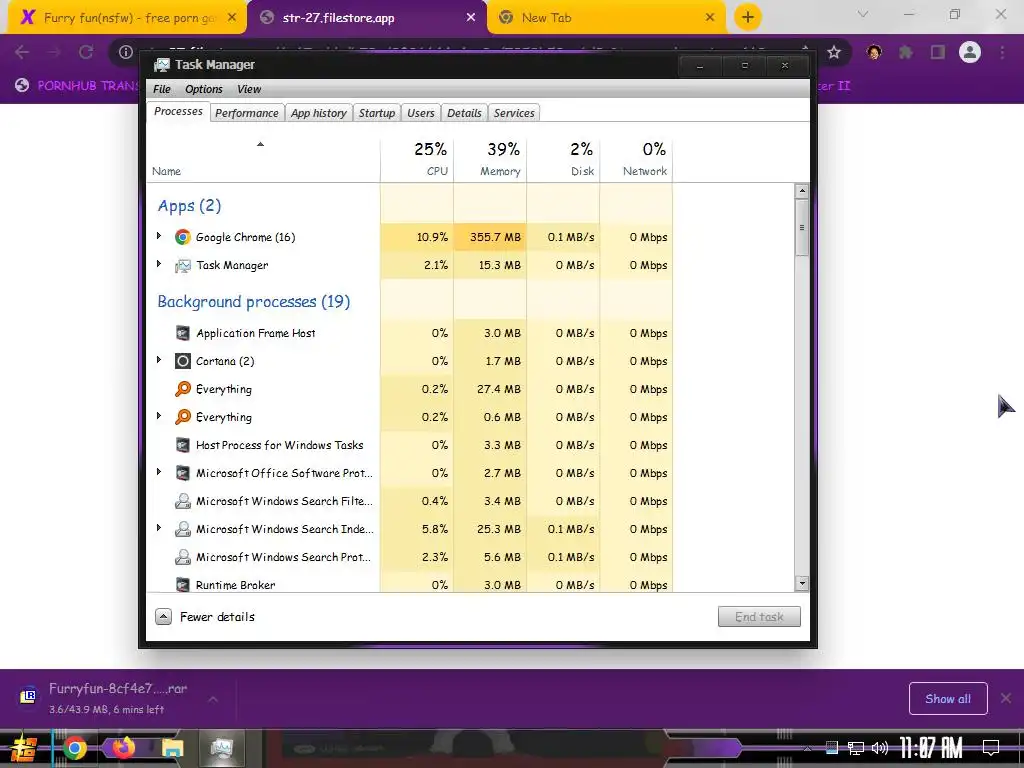
Task: Collapse view with Fewer details arrow
Action: point(163,616)
